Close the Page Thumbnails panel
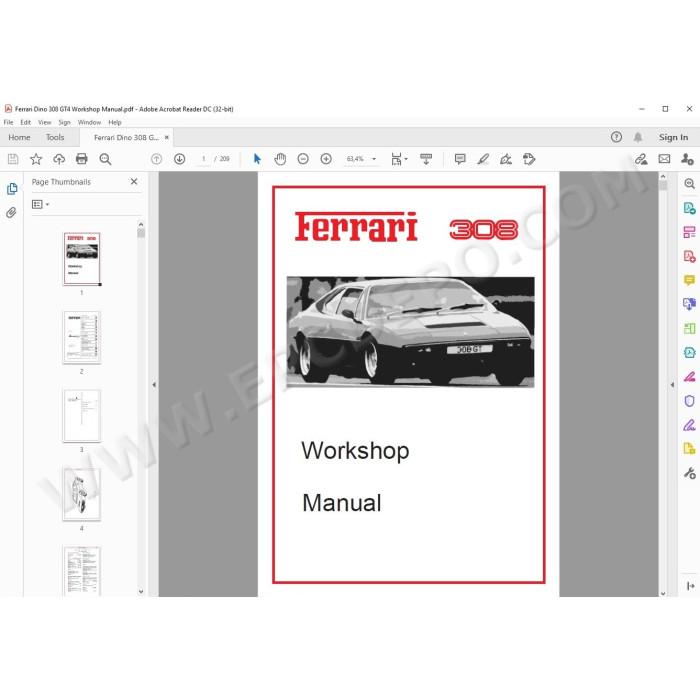 pyautogui.click(x=134, y=182)
